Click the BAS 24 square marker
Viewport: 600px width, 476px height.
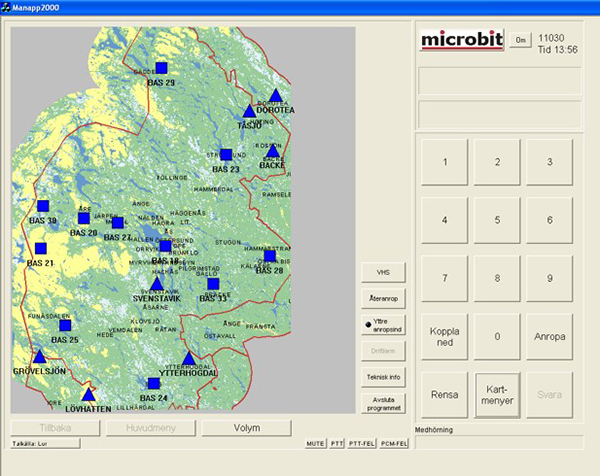pyautogui.click(x=154, y=384)
